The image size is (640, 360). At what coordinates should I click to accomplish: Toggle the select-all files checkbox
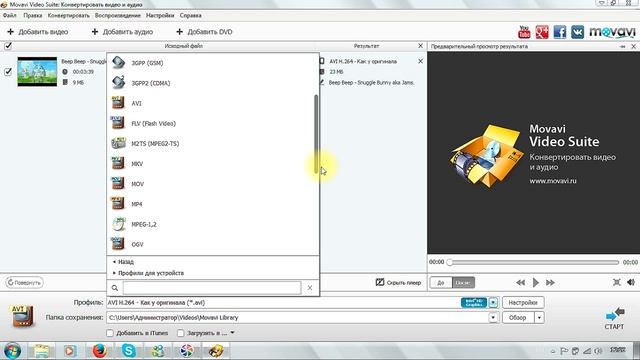(8, 46)
